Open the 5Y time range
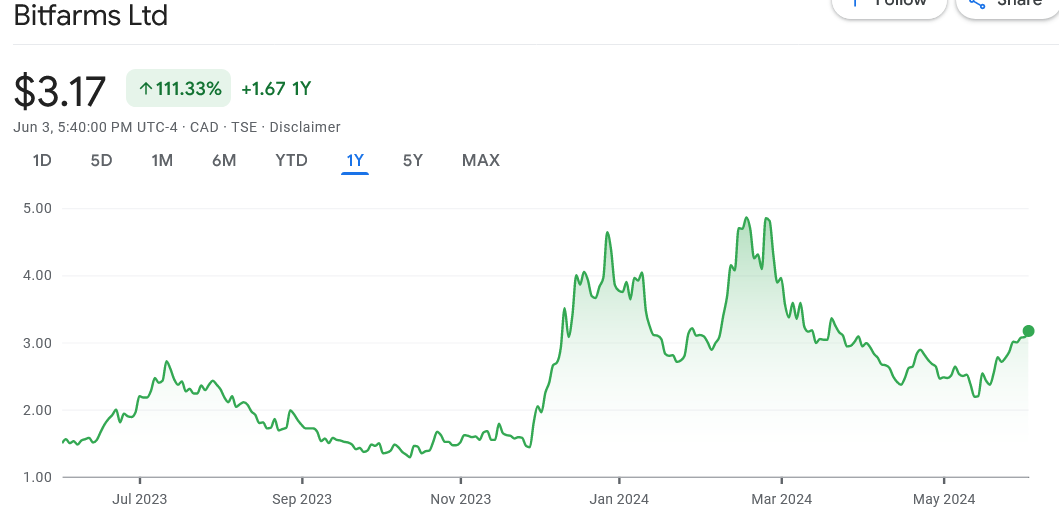The height and width of the screenshot is (517, 1059). 413,160
